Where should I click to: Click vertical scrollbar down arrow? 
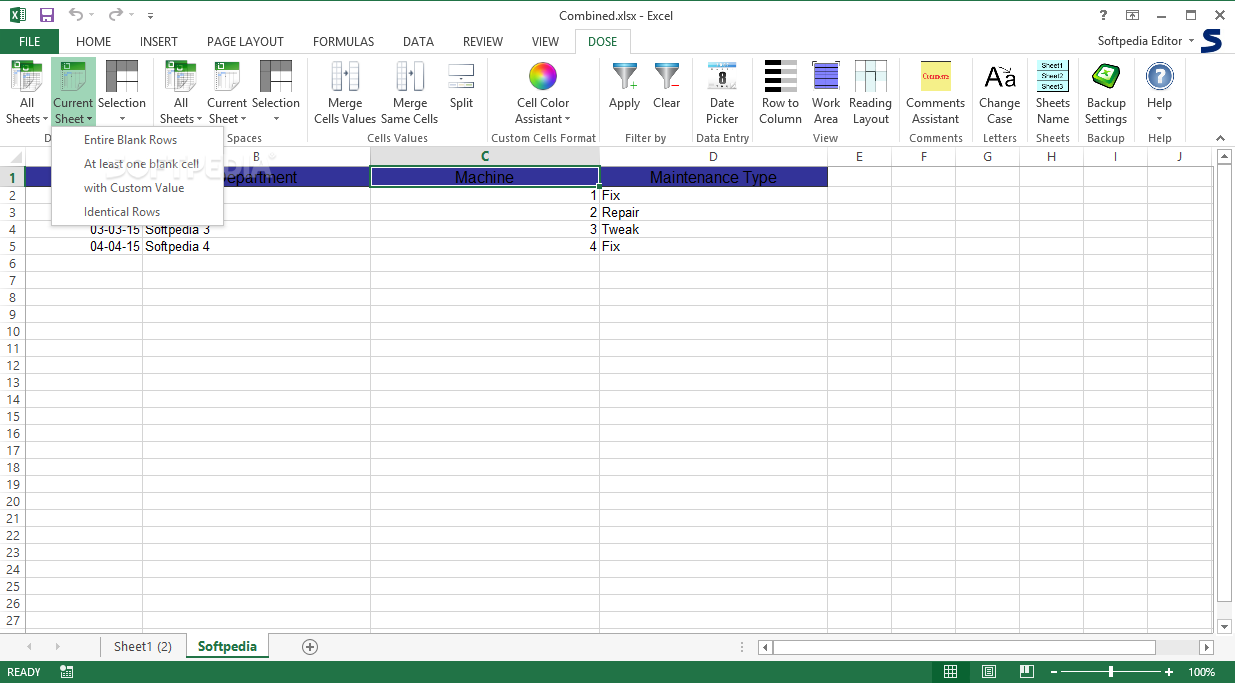tap(1225, 626)
